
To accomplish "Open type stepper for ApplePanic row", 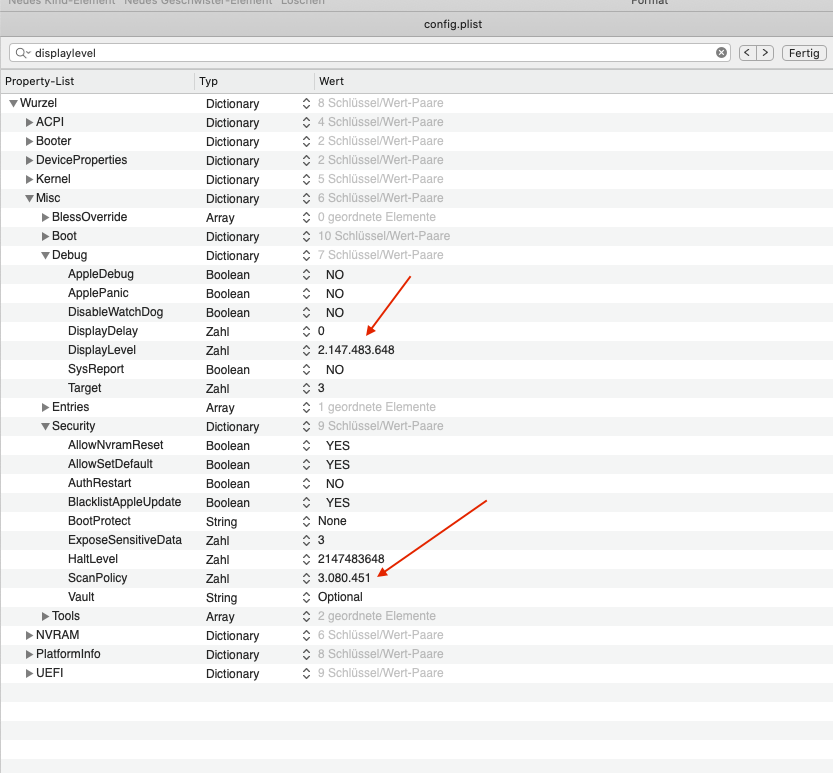I will point(306,293).
